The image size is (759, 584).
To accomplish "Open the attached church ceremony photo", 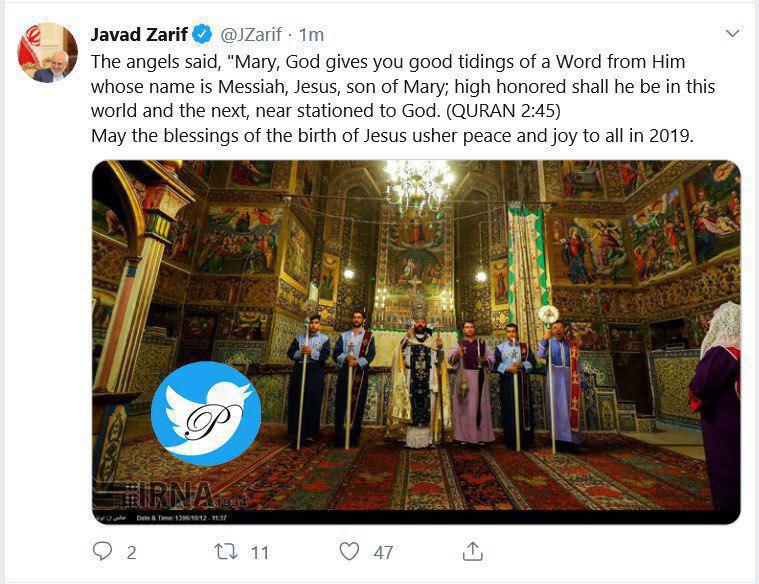I will (x=416, y=342).
